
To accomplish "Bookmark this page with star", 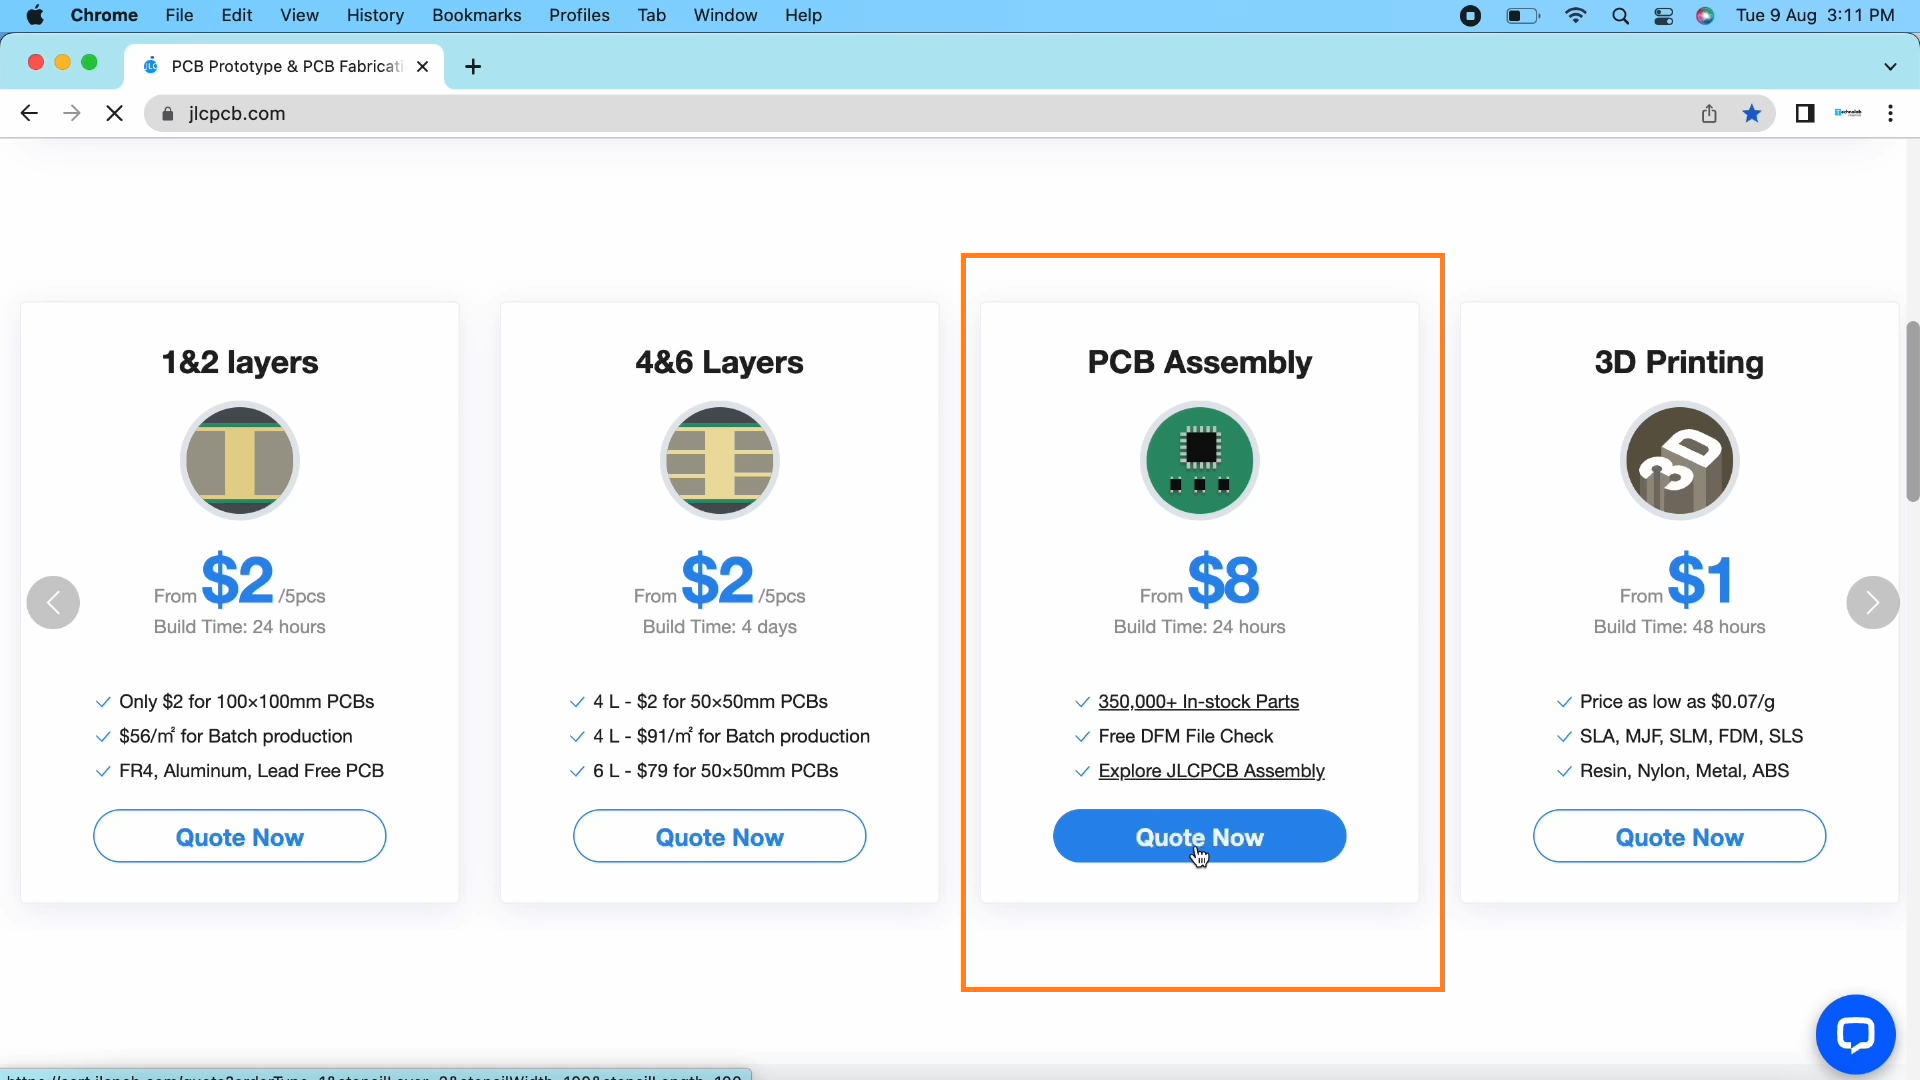I will pyautogui.click(x=1752, y=114).
